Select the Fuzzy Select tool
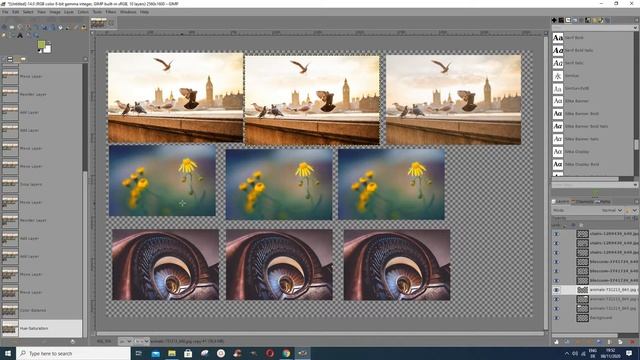640x360 pixels. [28, 27]
